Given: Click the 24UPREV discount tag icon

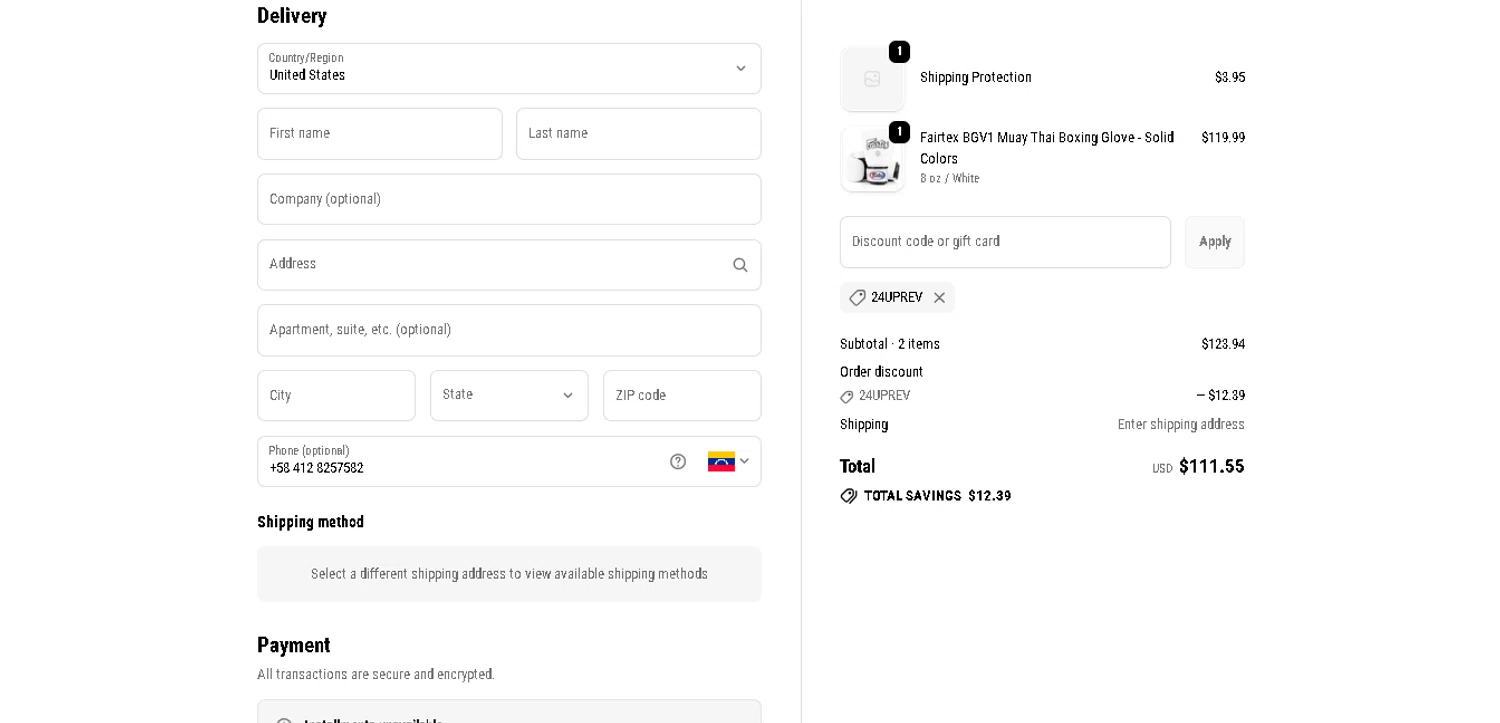Looking at the screenshot, I should (857, 297).
